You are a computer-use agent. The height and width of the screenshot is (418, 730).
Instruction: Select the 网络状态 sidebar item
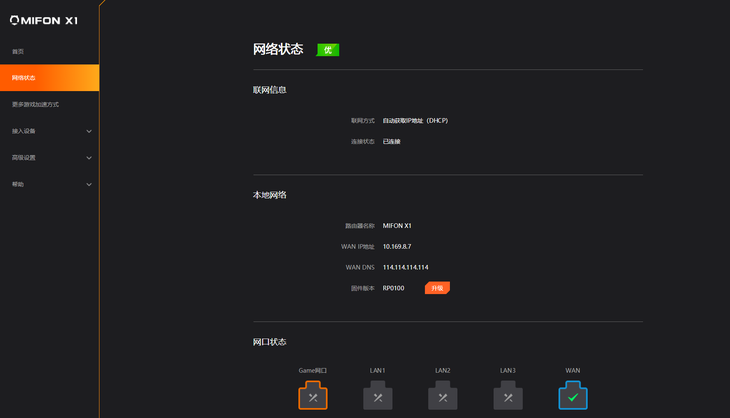(x=24, y=78)
